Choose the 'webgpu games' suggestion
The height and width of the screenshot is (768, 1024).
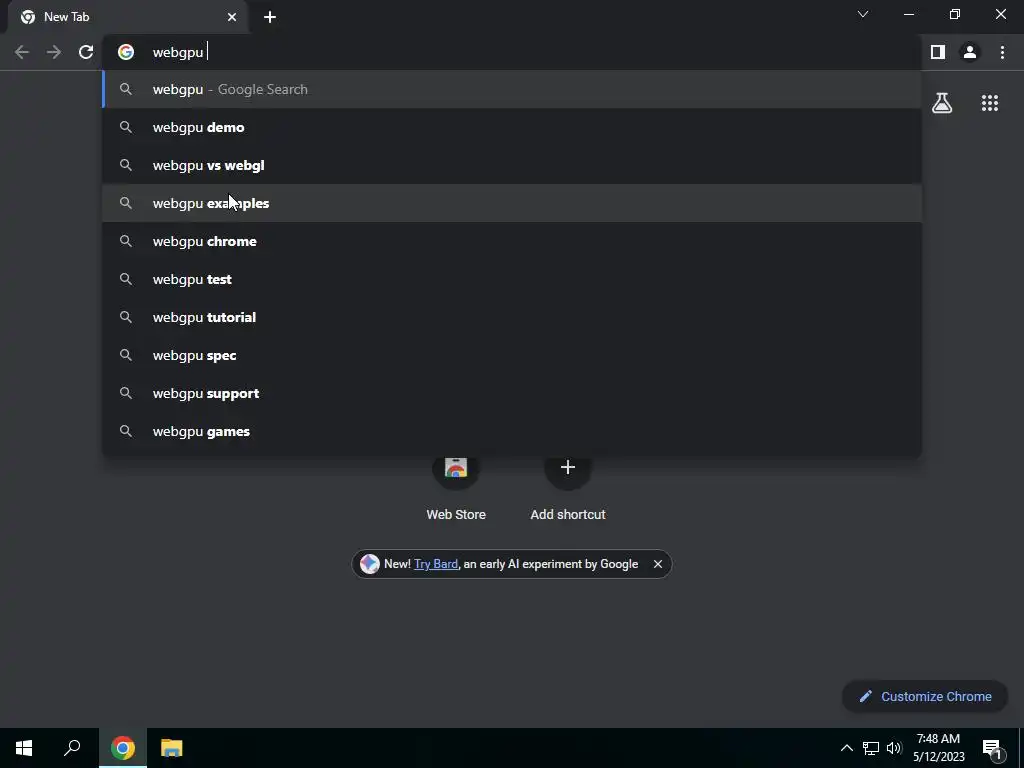[x=512, y=431]
